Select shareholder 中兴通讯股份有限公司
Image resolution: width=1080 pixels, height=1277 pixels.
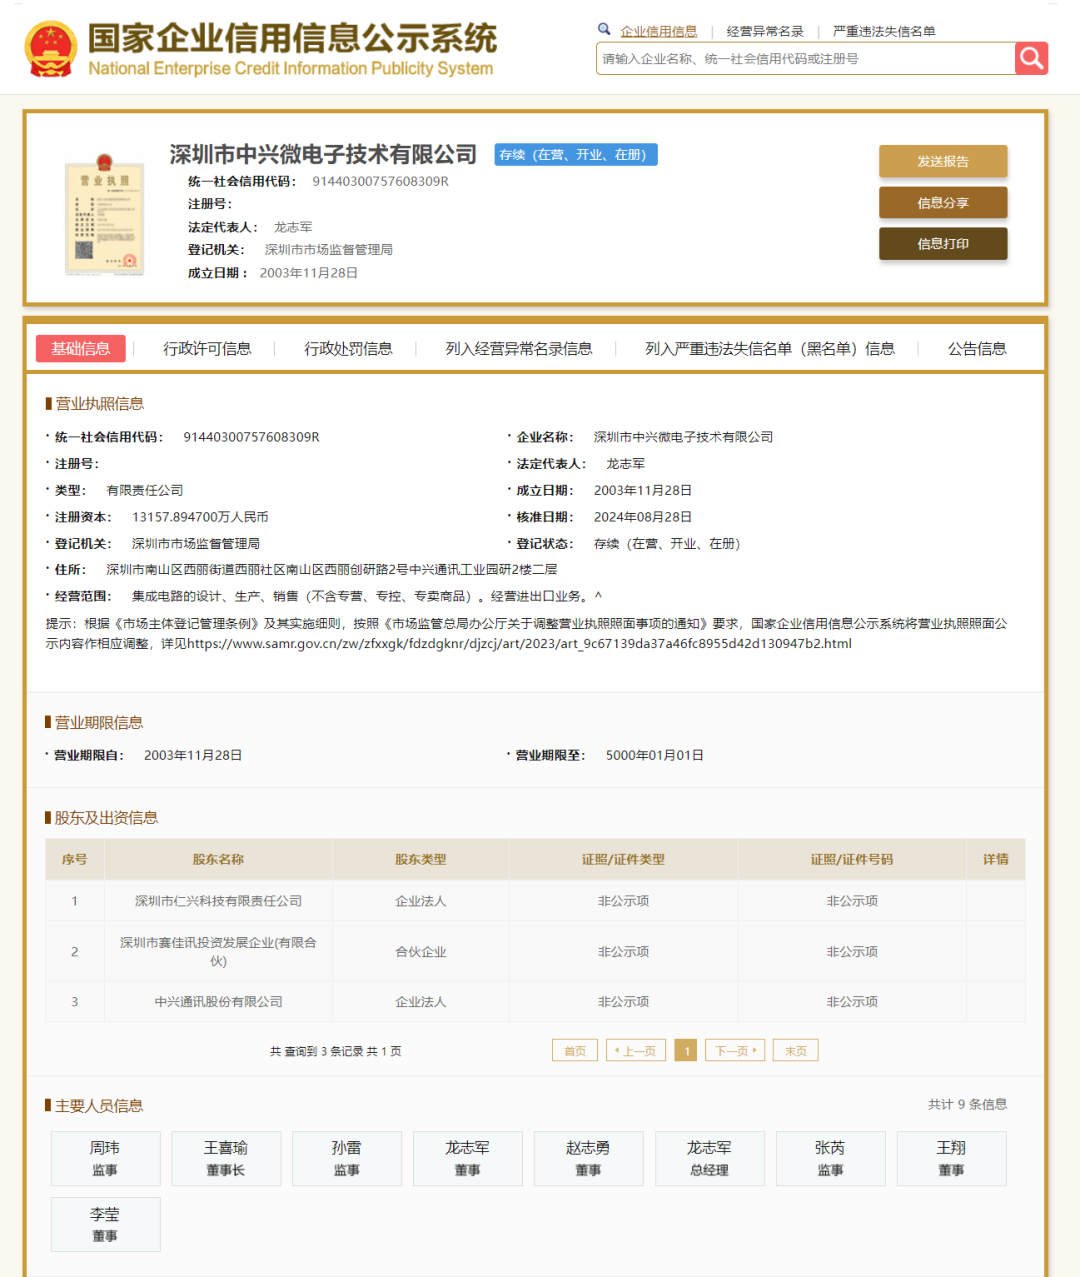click(218, 1001)
